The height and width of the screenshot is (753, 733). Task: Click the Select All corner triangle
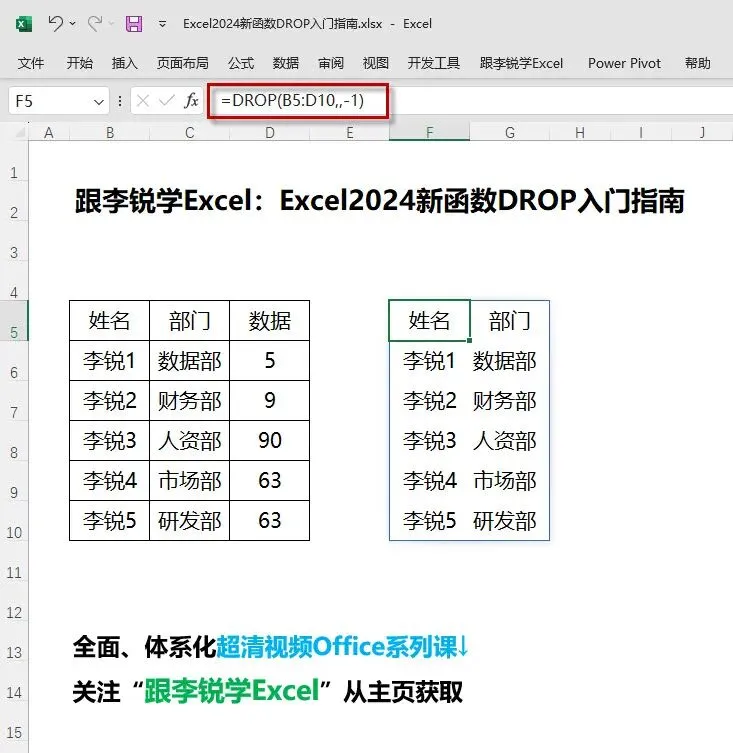(19, 132)
